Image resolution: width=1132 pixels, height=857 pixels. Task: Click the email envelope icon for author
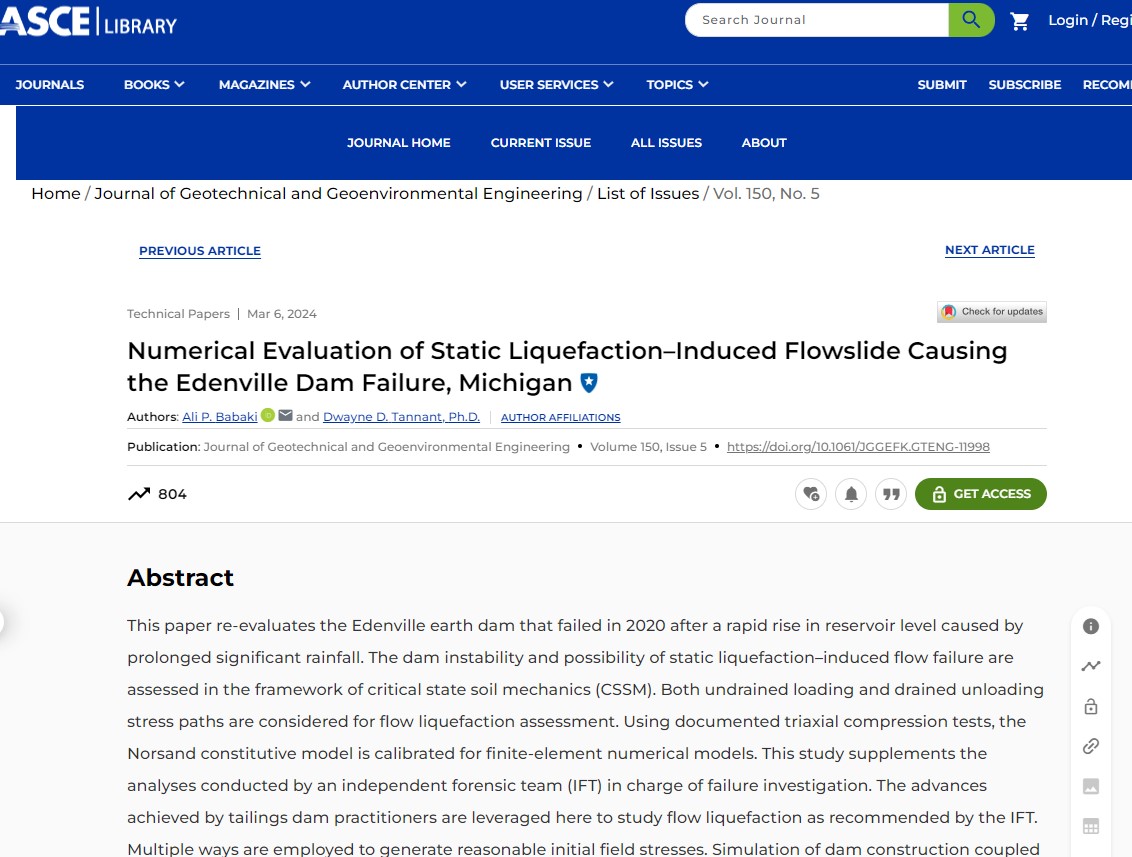click(286, 416)
